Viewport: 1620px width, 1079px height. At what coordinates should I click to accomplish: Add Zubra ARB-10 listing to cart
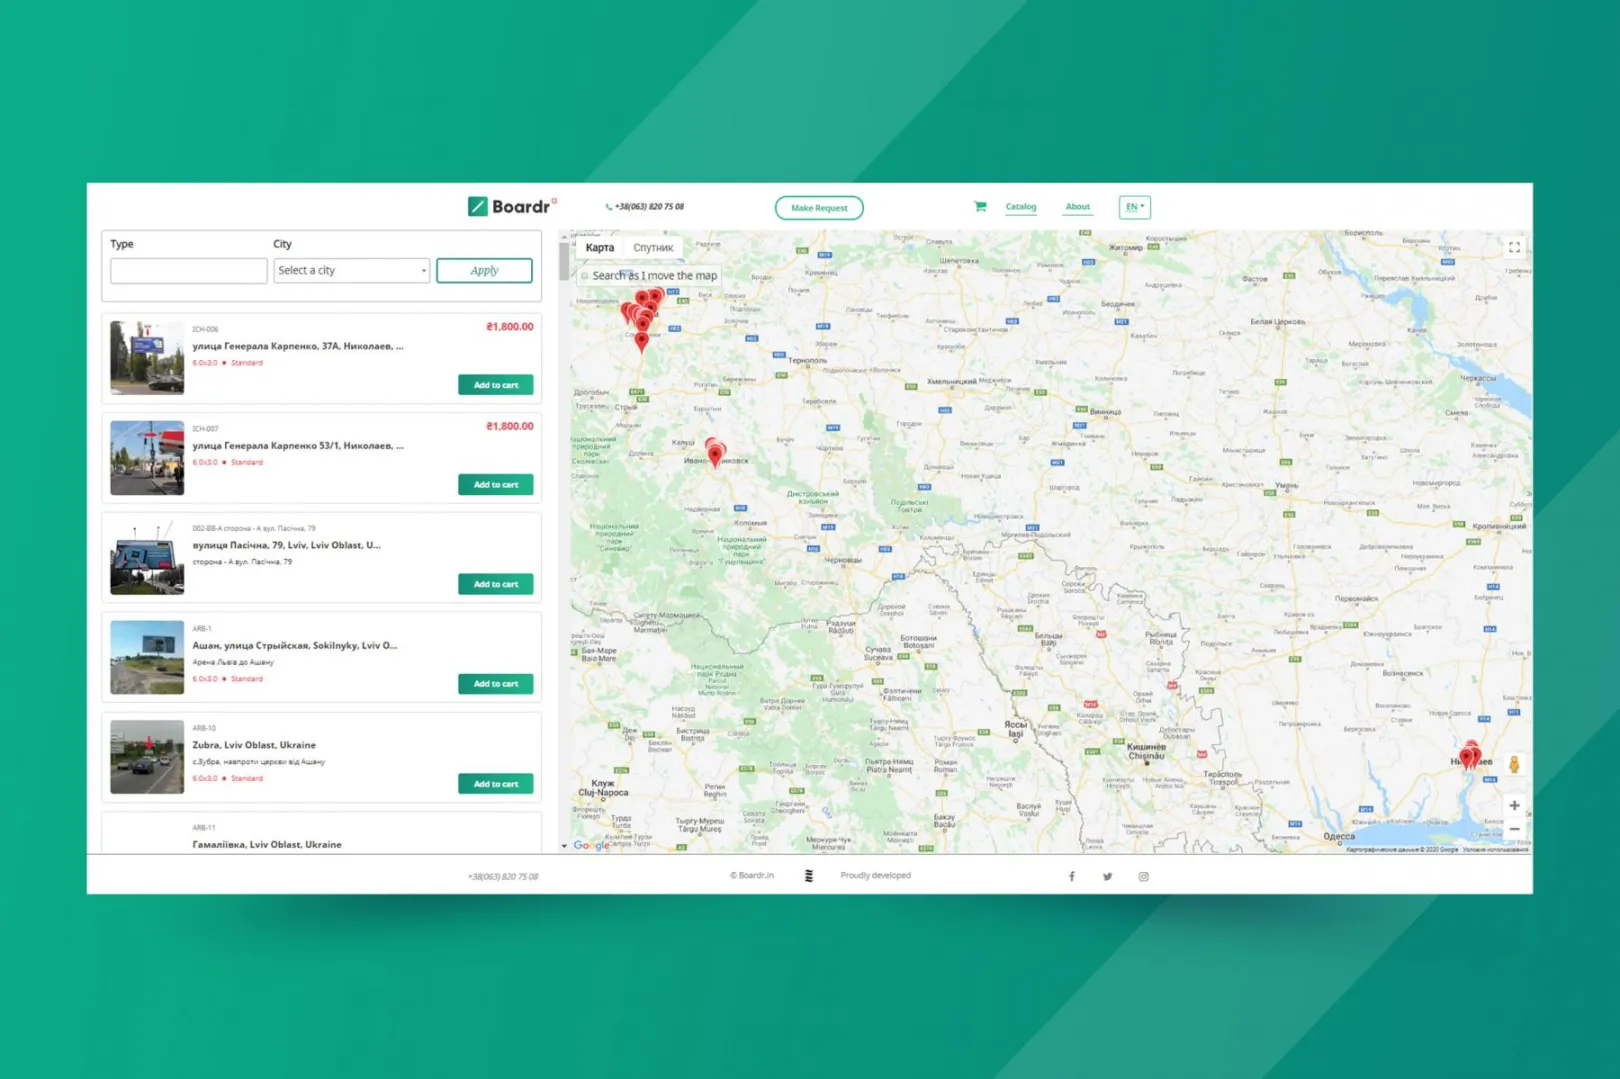[496, 783]
